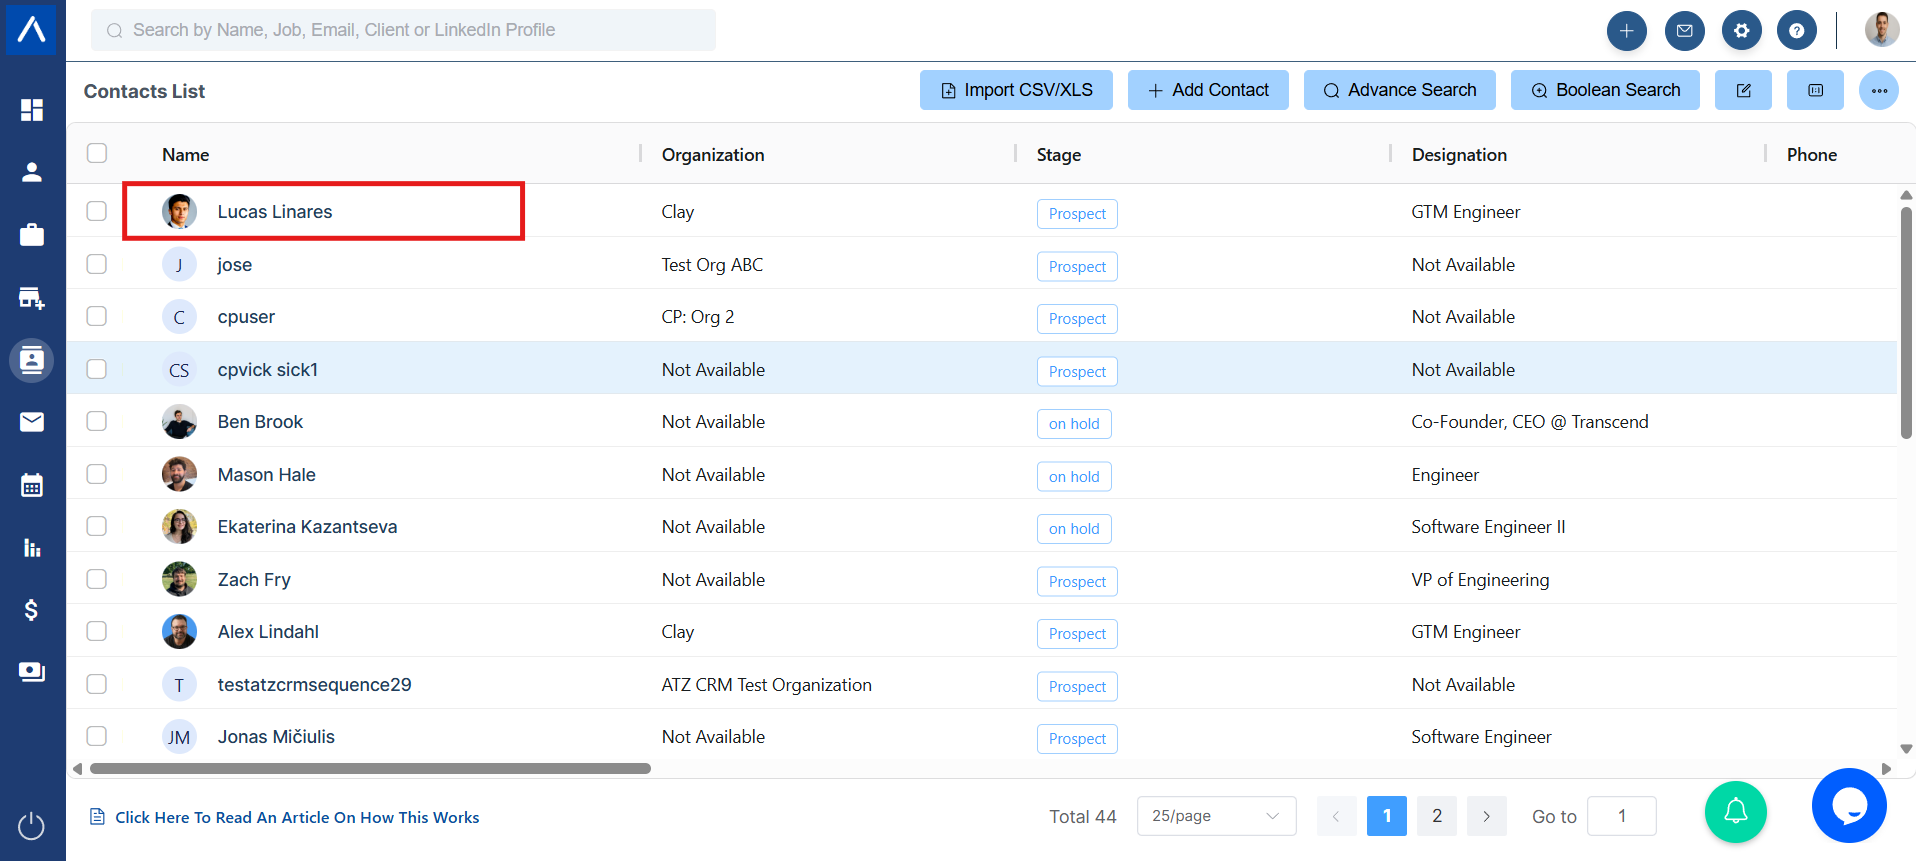
Task: Open the calendar icon in sidebar
Action: pos(32,486)
